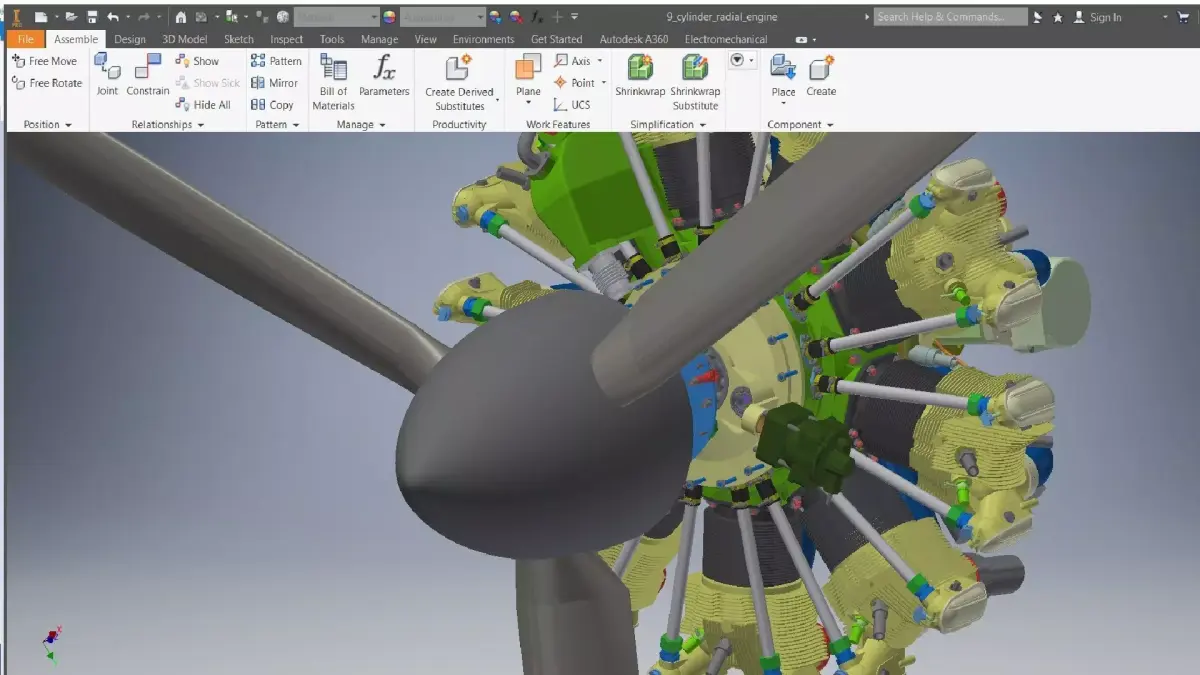Open the Appearance combo box
The image size is (1200, 675).
tap(442, 17)
